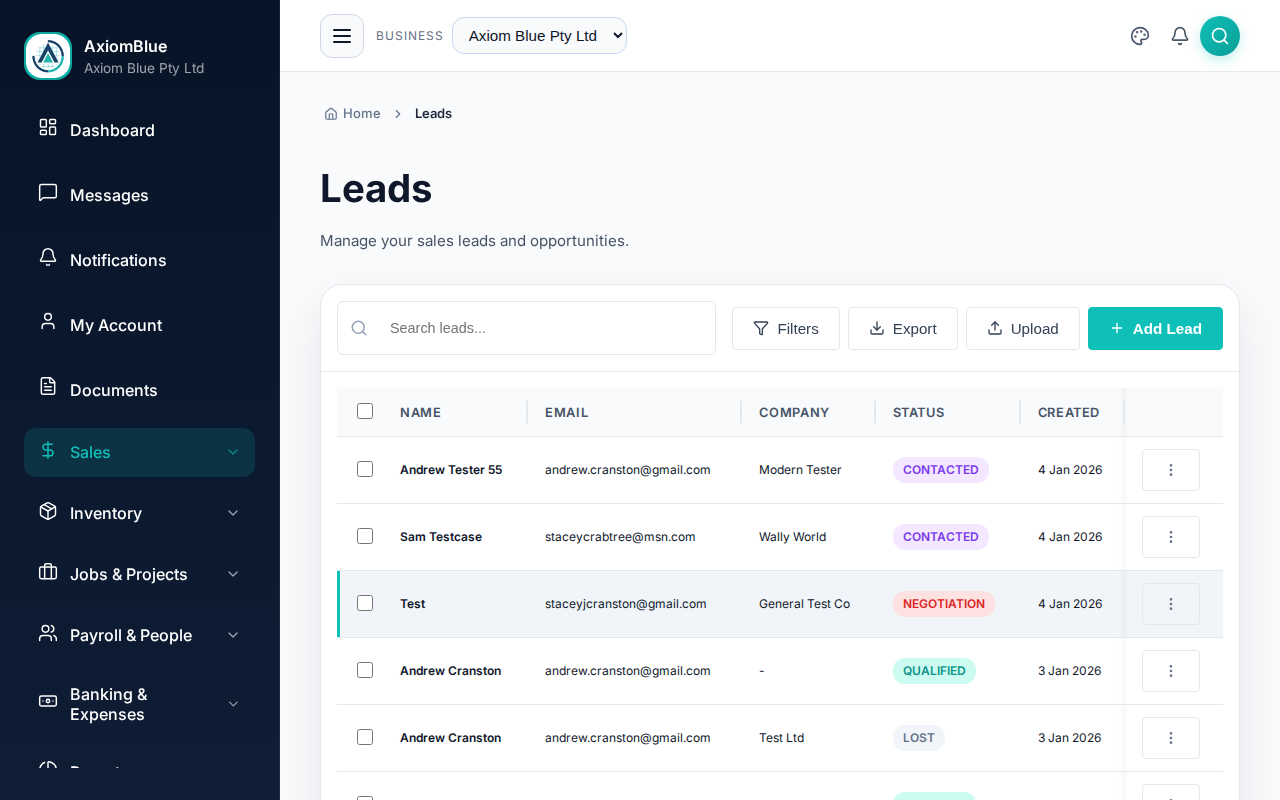Tick the checkbox for Sam Testcase
1280x800 pixels.
pos(365,536)
